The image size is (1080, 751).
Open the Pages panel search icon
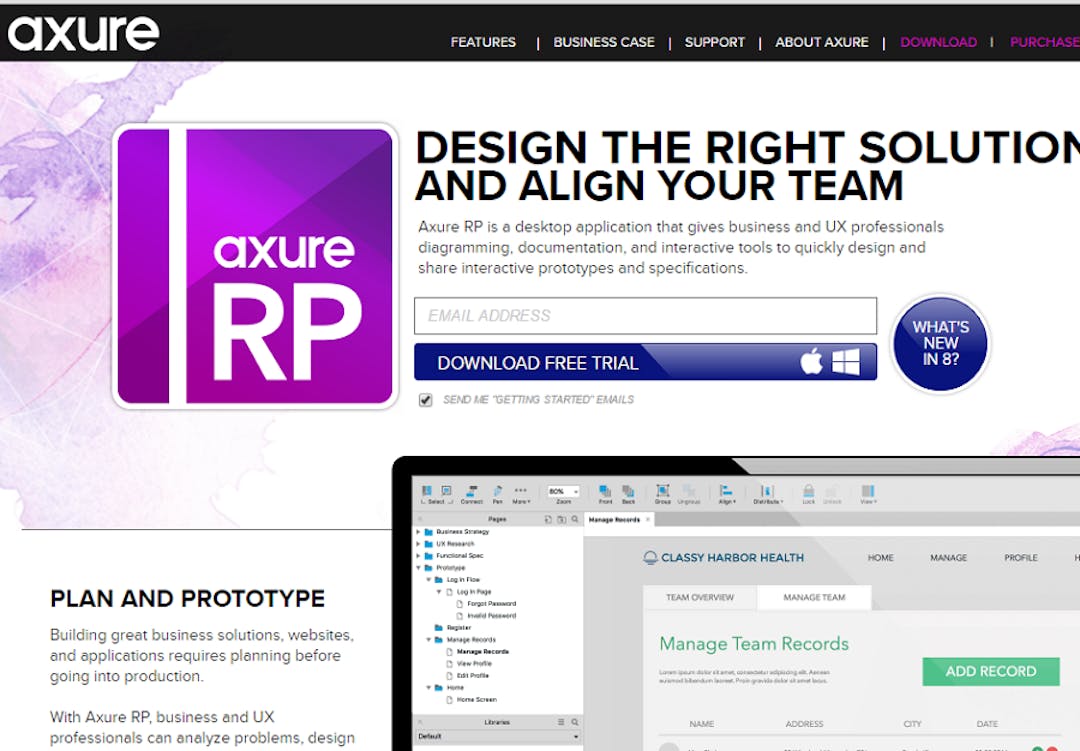575,519
